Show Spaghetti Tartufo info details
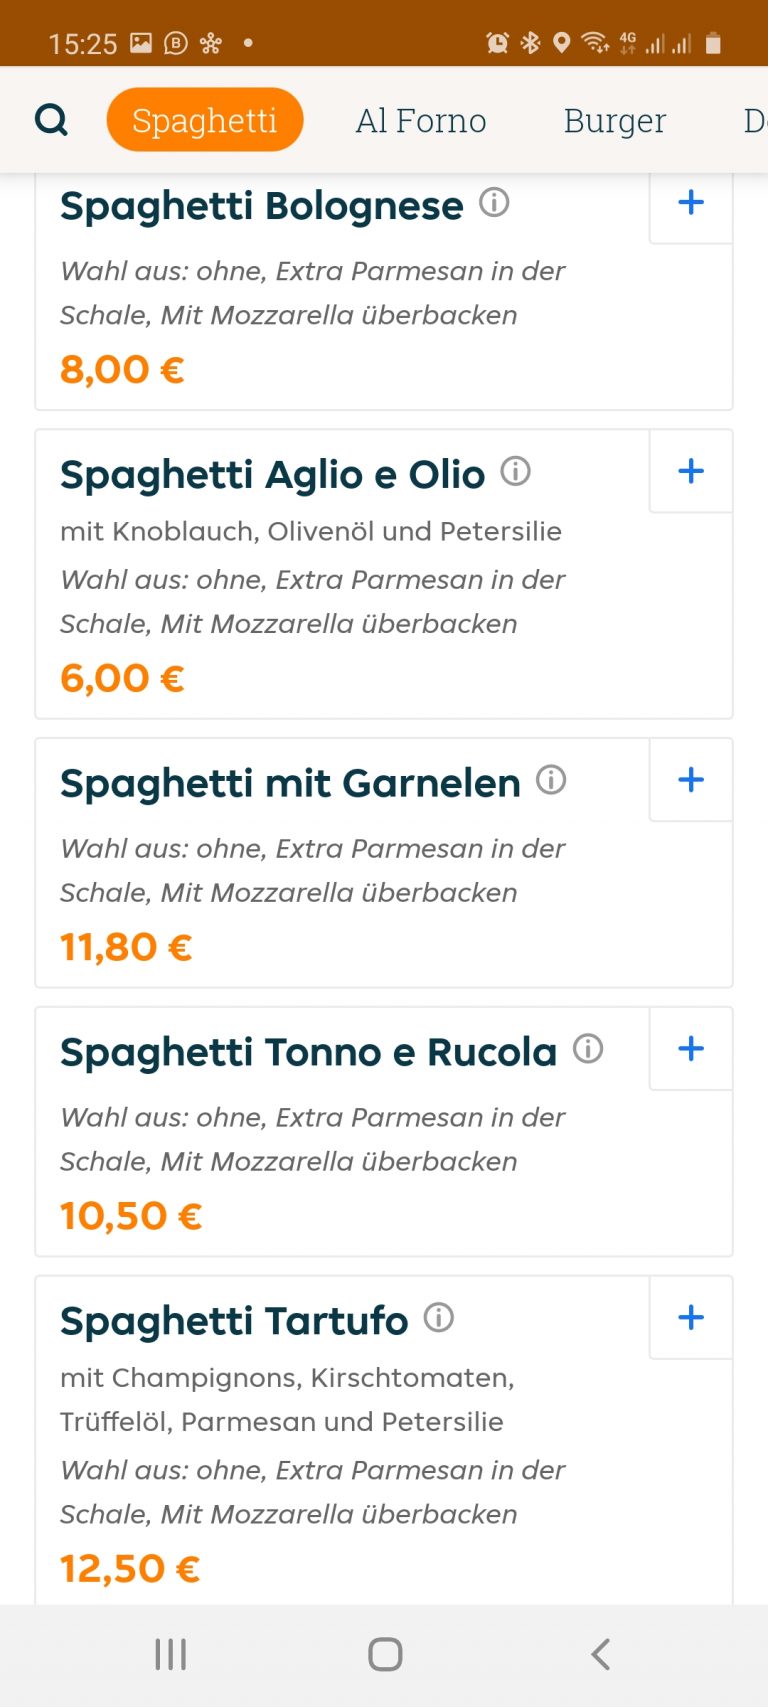This screenshot has height=1707, width=768. [439, 1318]
